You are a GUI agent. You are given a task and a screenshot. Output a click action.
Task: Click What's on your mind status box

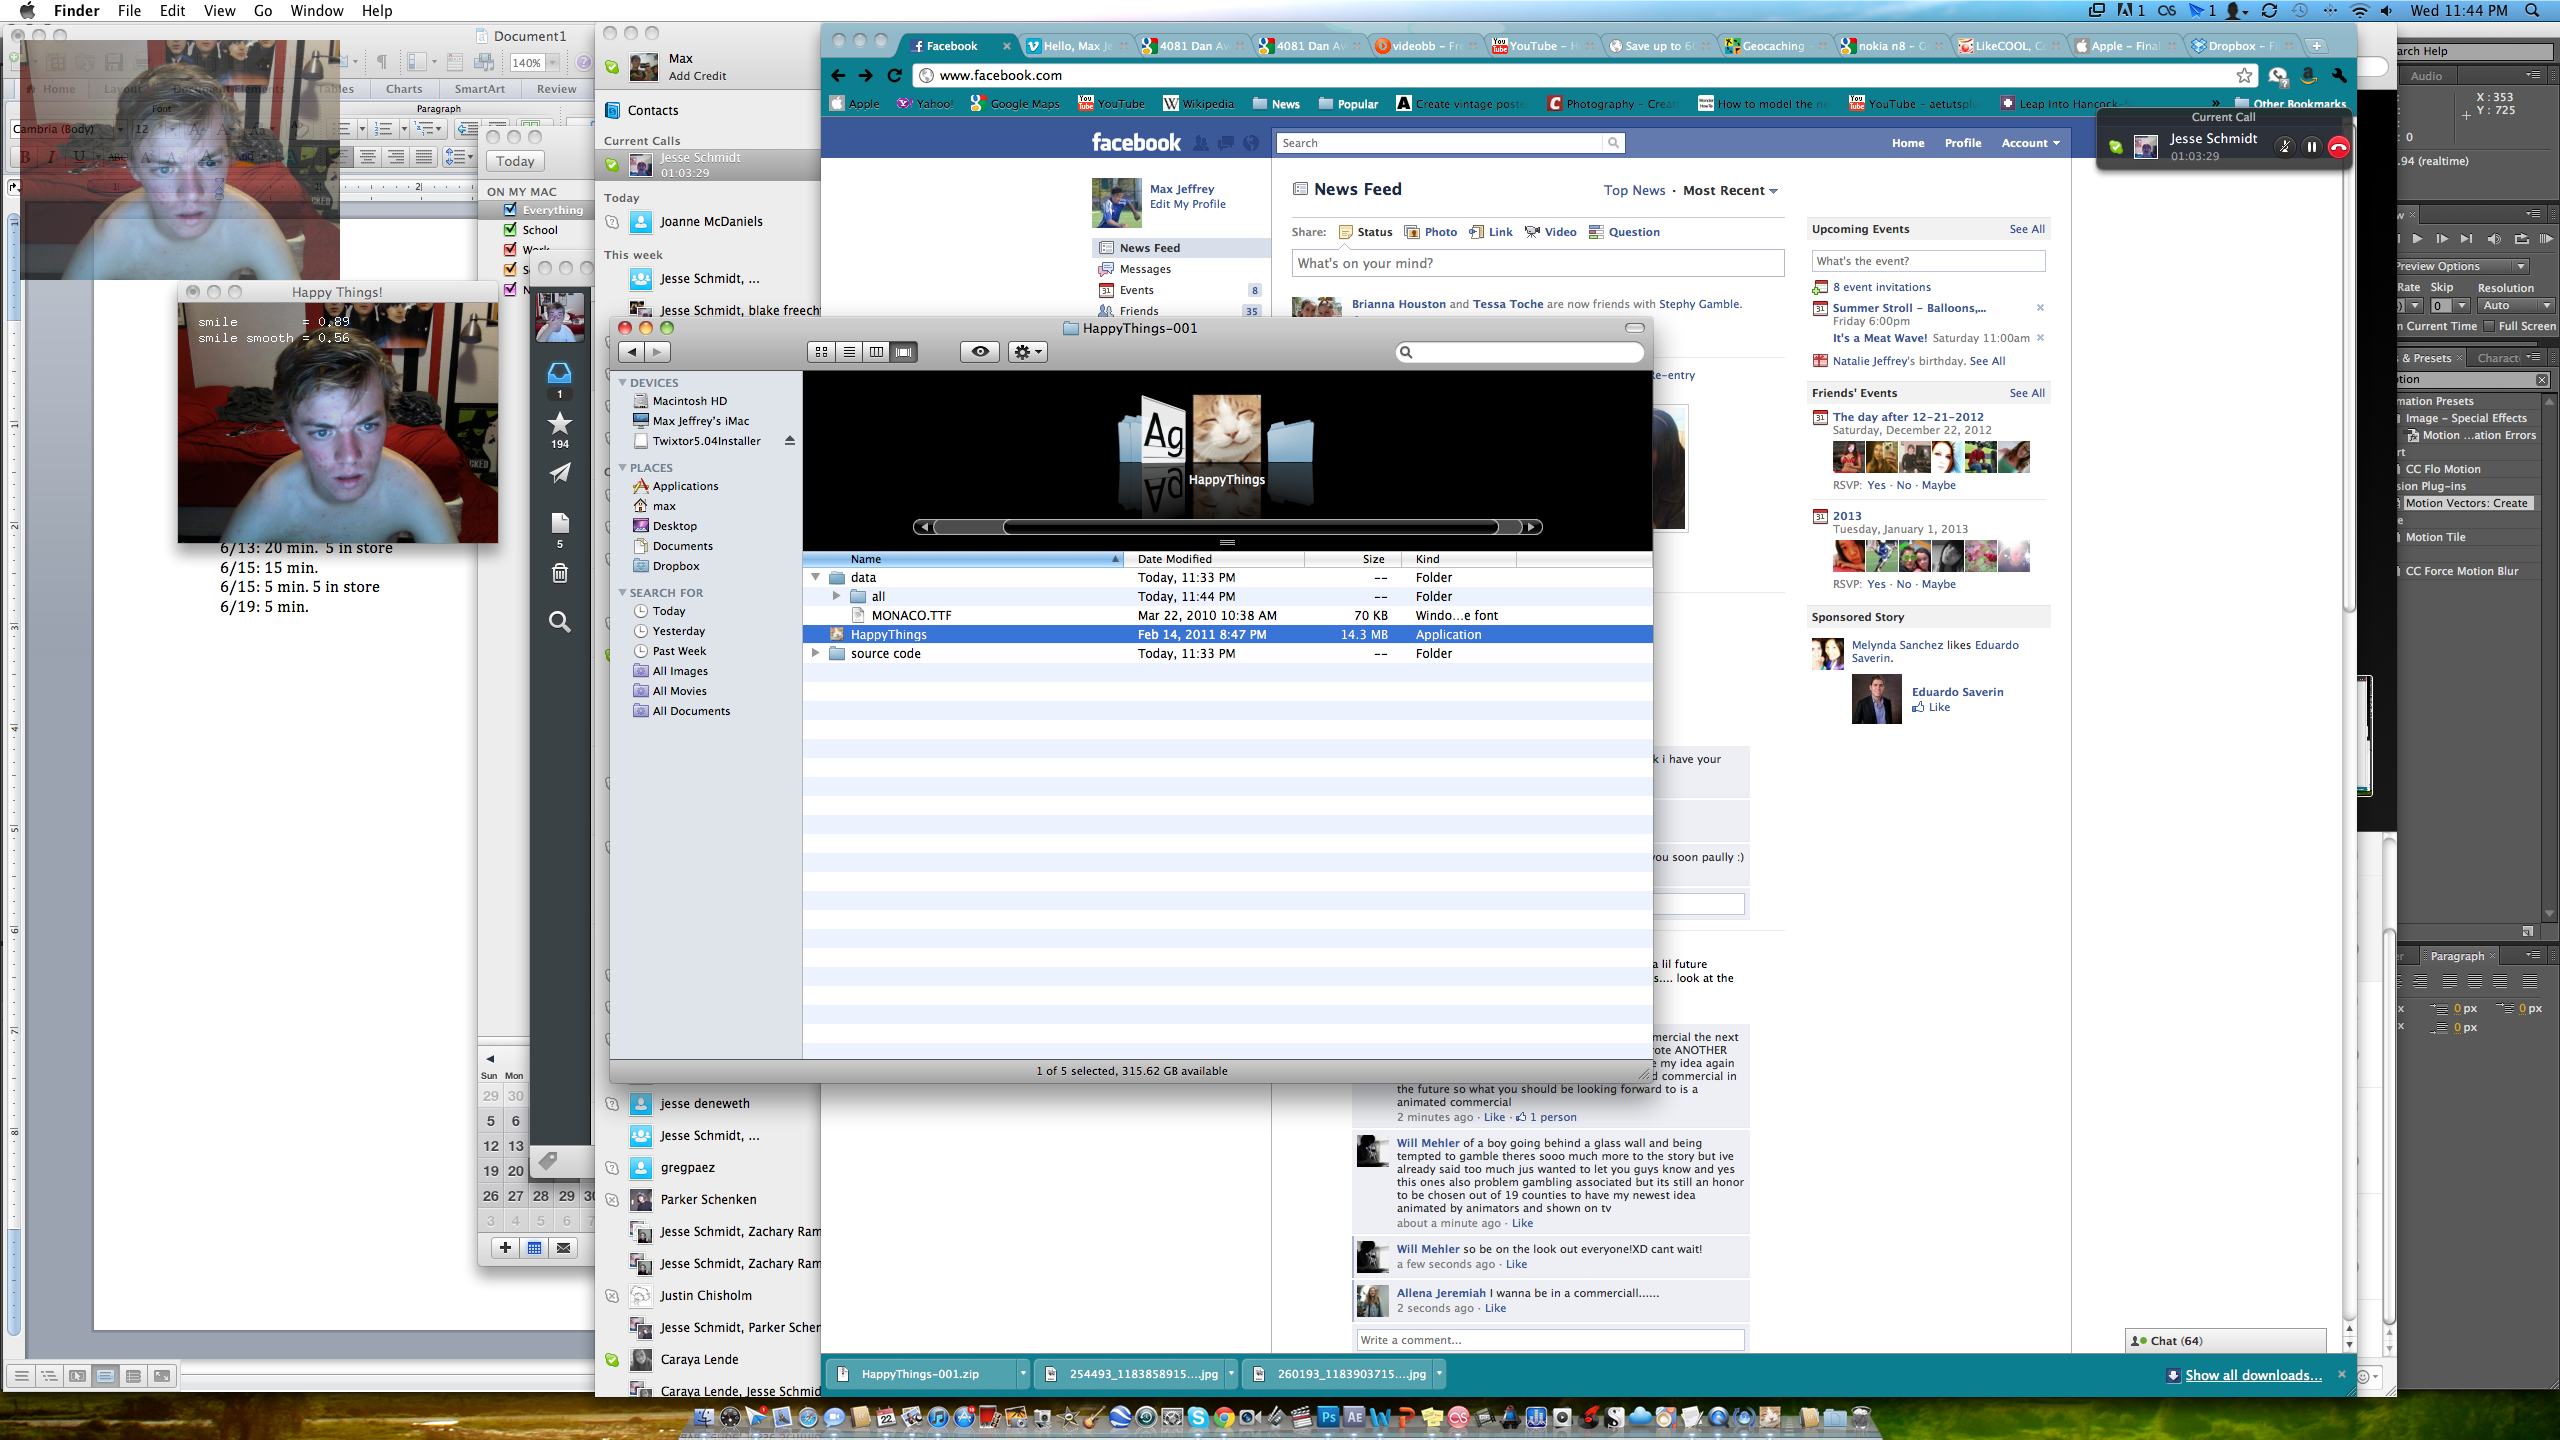coord(1537,263)
